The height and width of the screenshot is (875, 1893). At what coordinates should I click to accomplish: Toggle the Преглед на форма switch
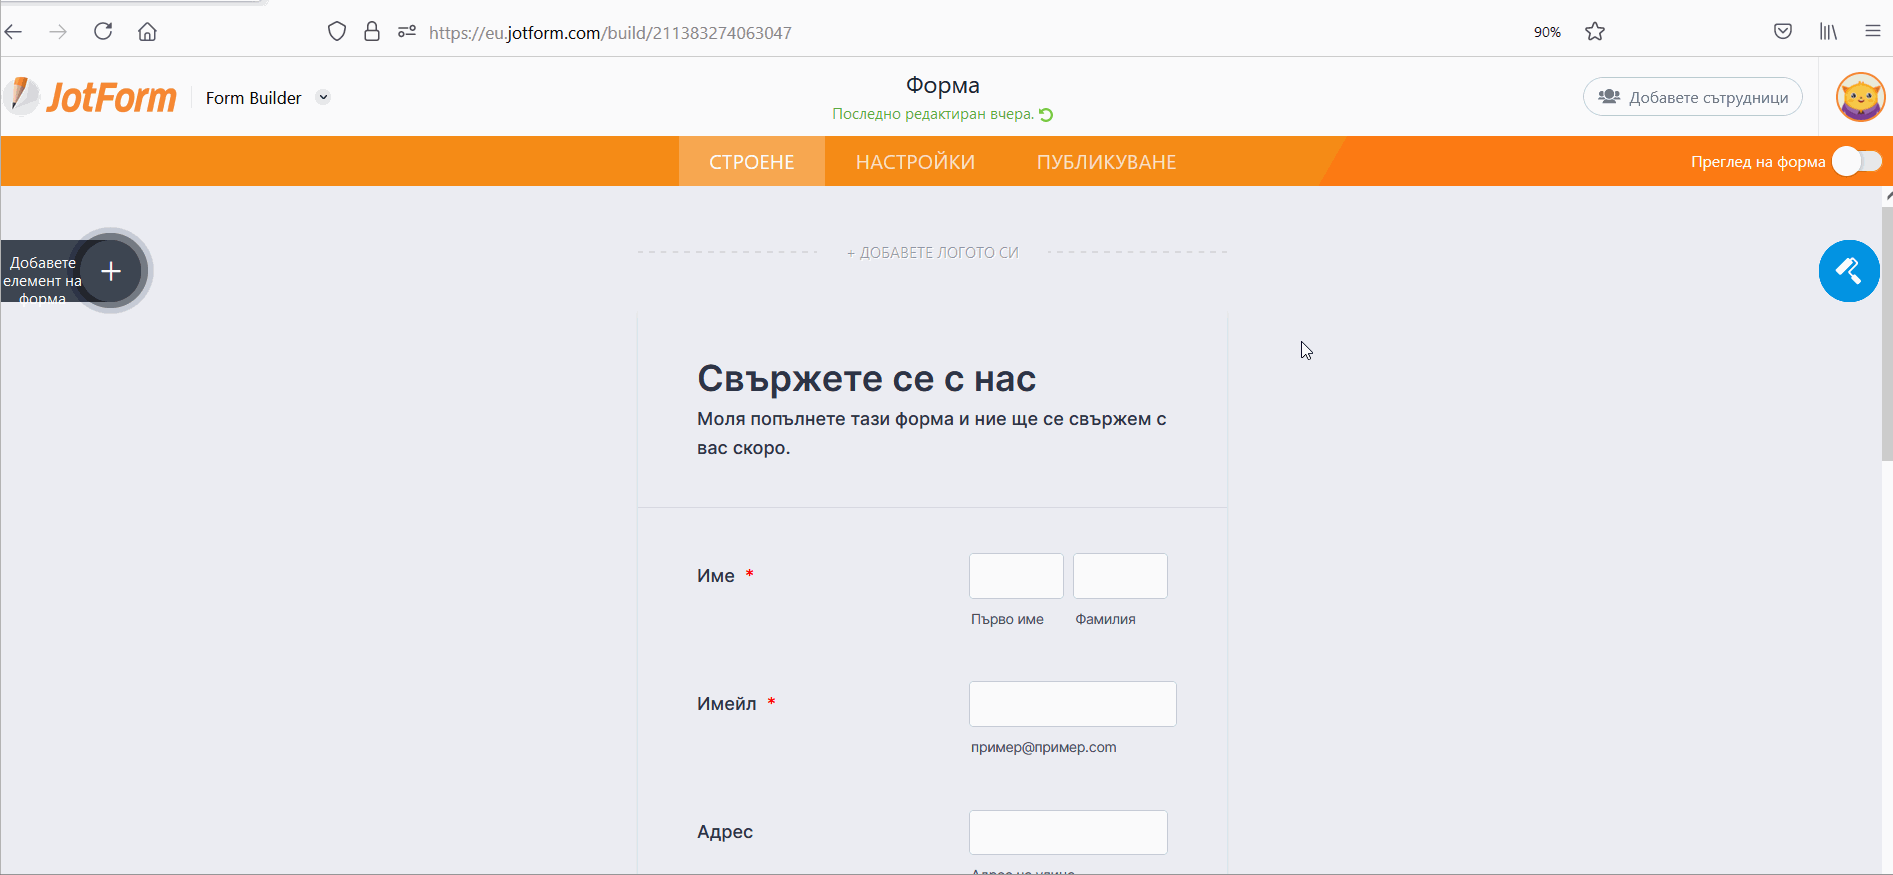(x=1857, y=161)
